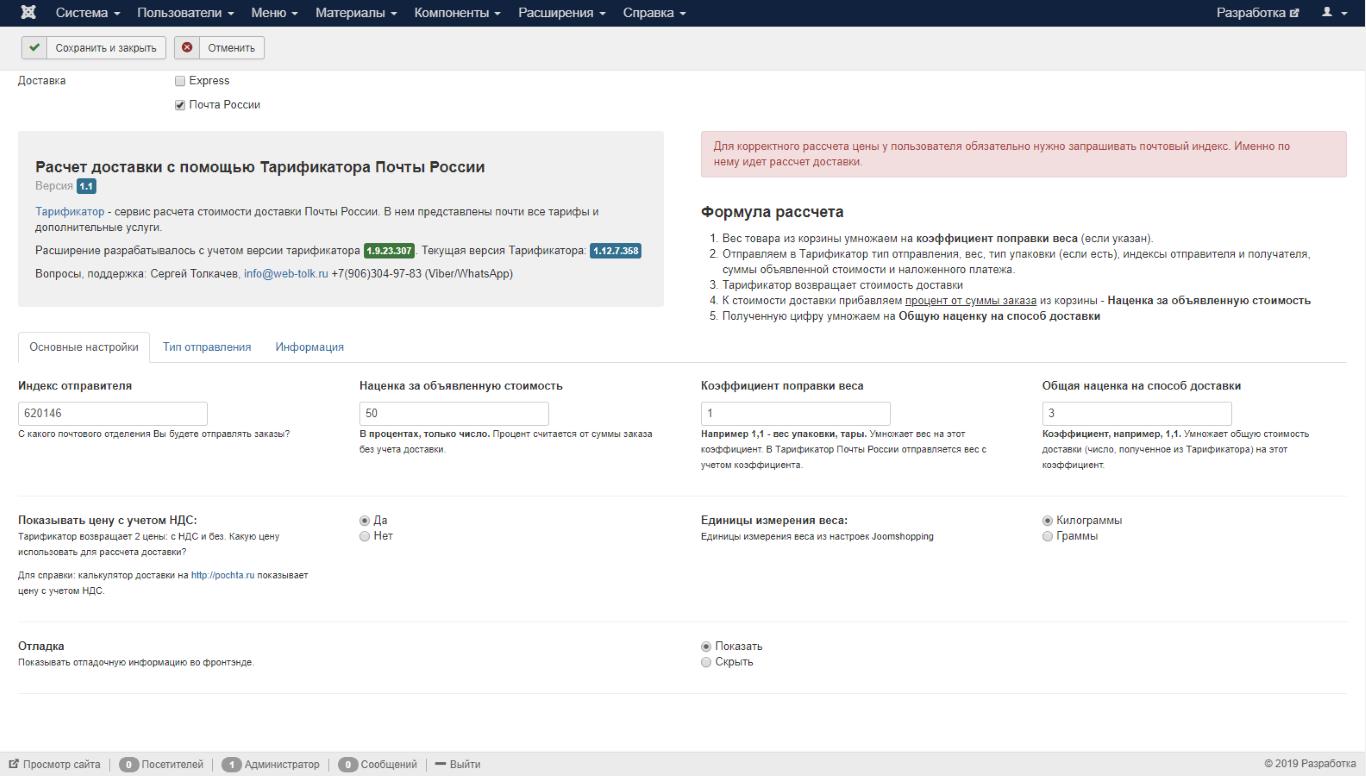The height and width of the screenshot is (776, 1366).
Task: Click red cancel icon on Отменить
Action: coord(187,48)
